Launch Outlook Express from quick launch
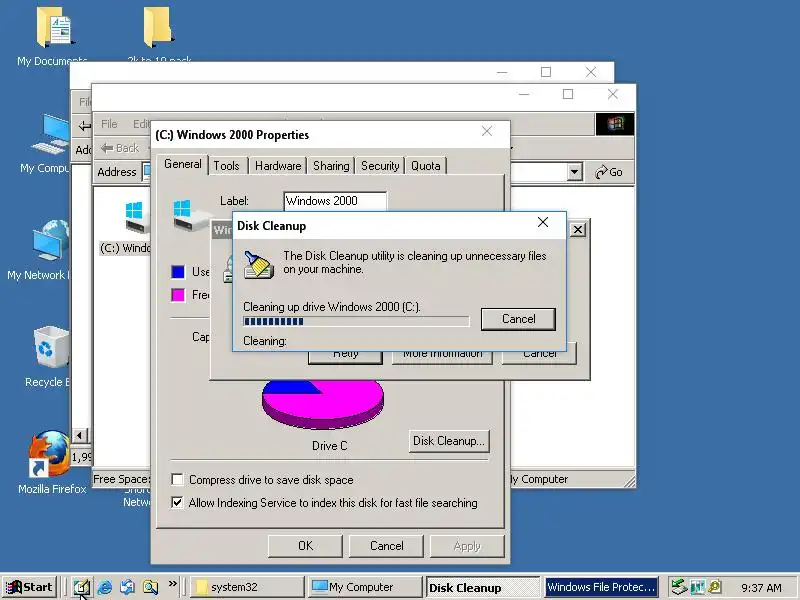This screenshot has width=800, height=600. click(x=127, y=587)
